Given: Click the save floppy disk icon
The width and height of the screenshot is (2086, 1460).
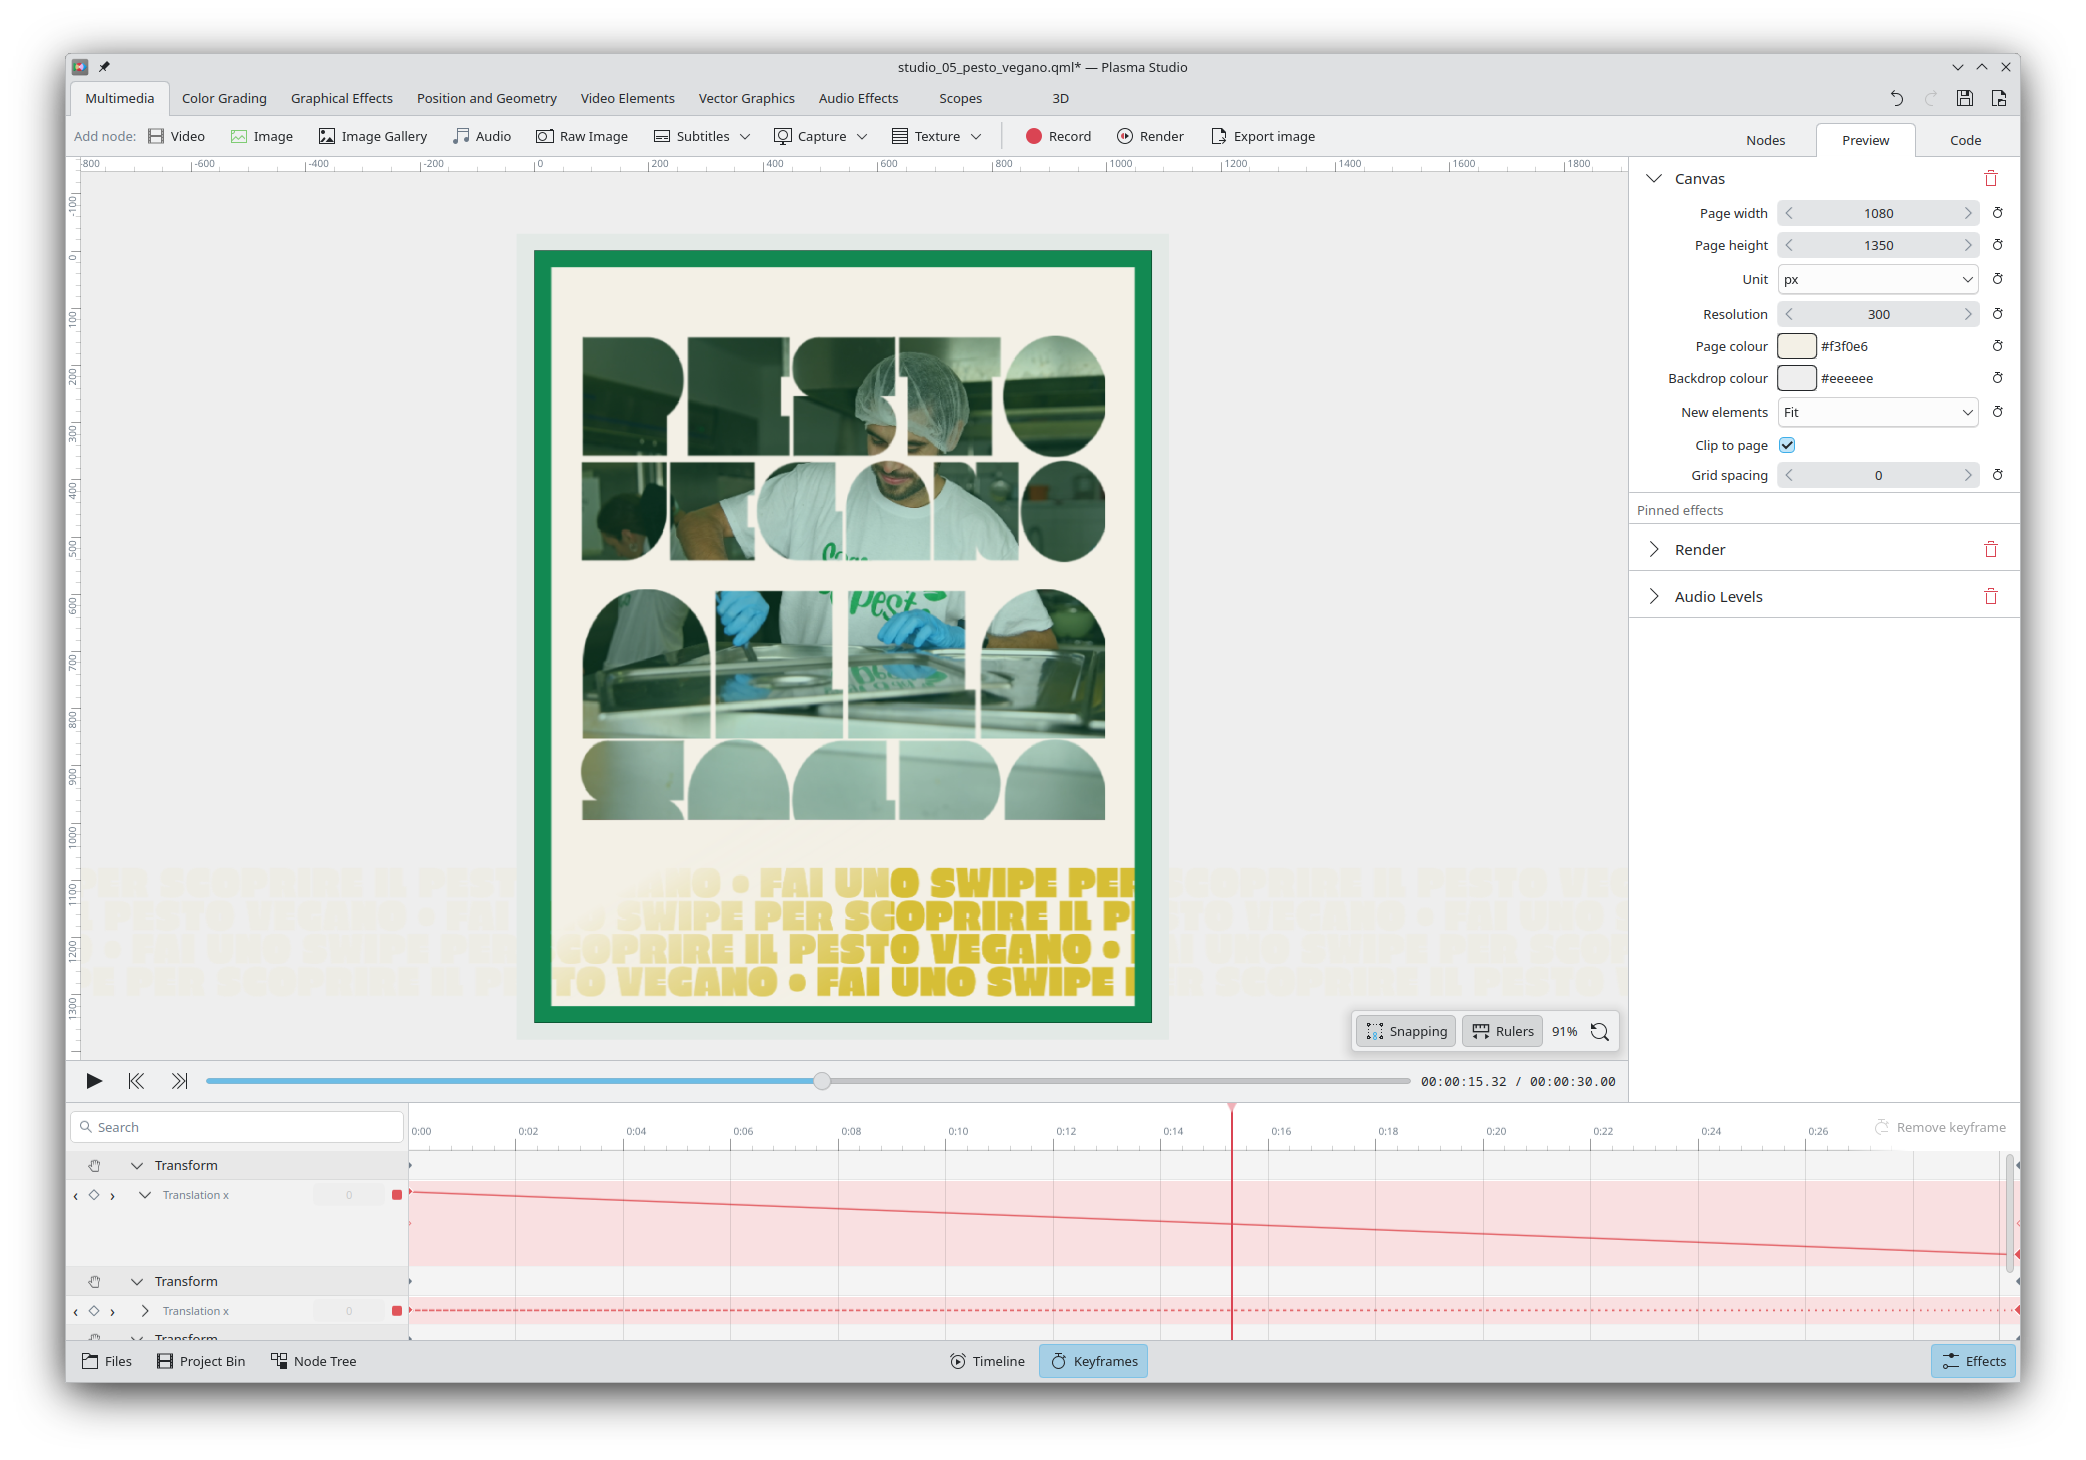Looking at the screenshot, I should [1964, 98].
